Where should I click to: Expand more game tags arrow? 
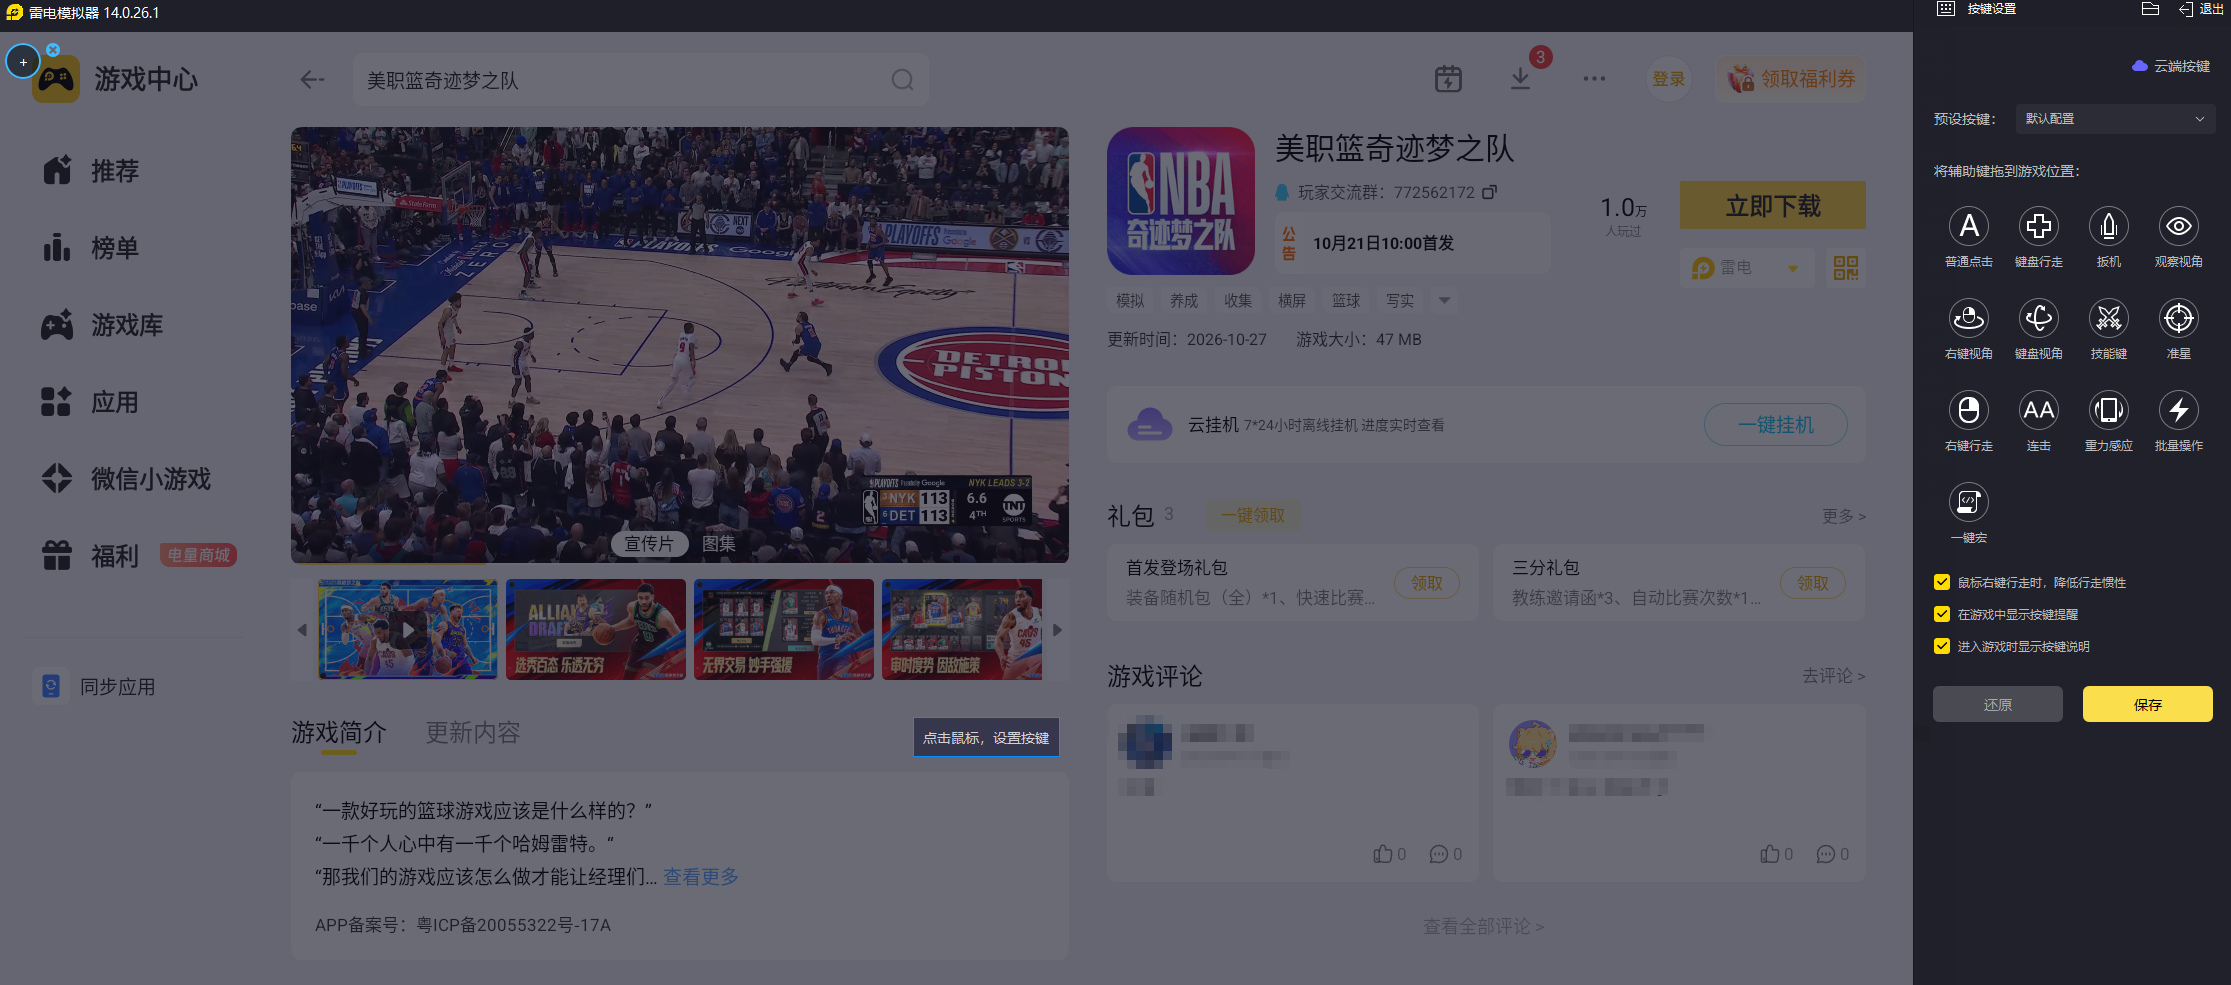(1444, 300)
